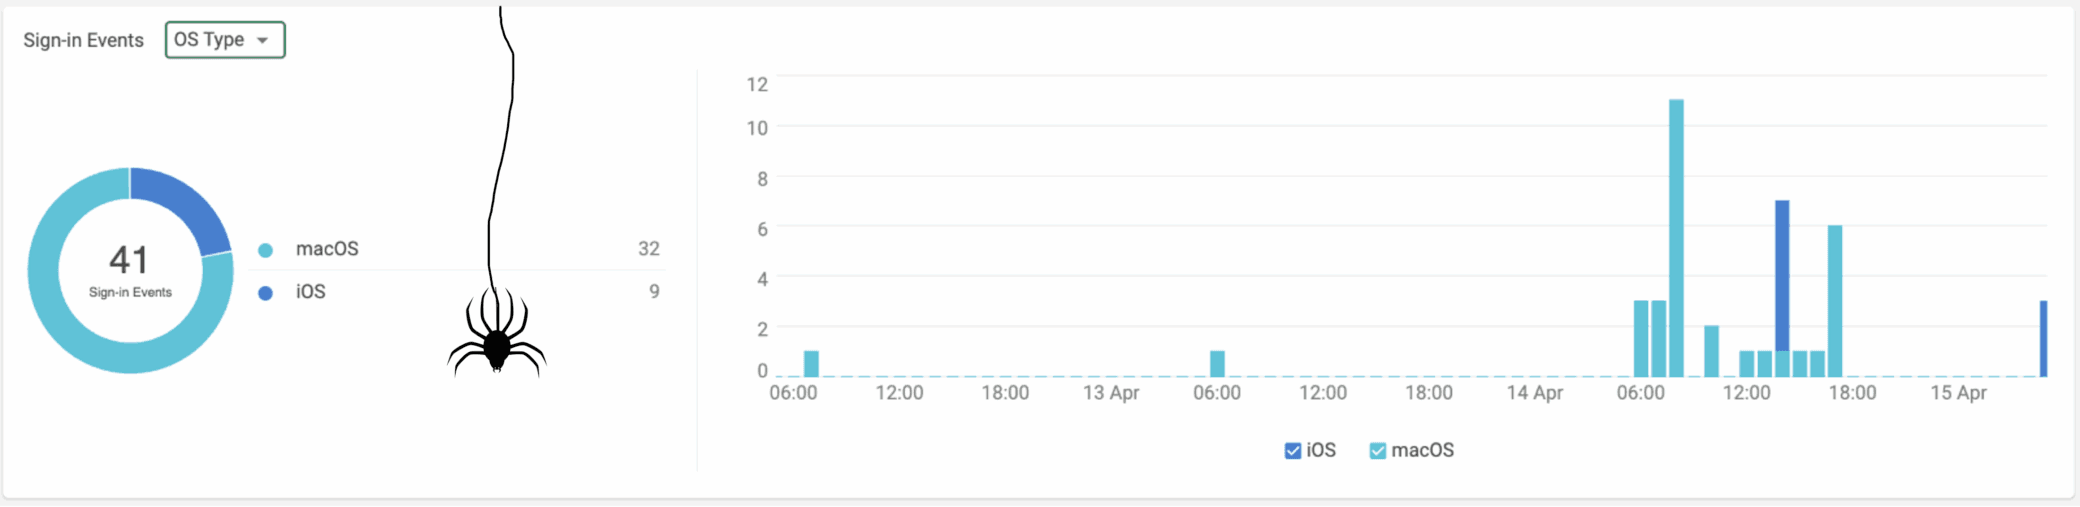Screen dimensions: 2080x507
Task: Open the OS Type dropdown
Action: [x=225, y=40]
